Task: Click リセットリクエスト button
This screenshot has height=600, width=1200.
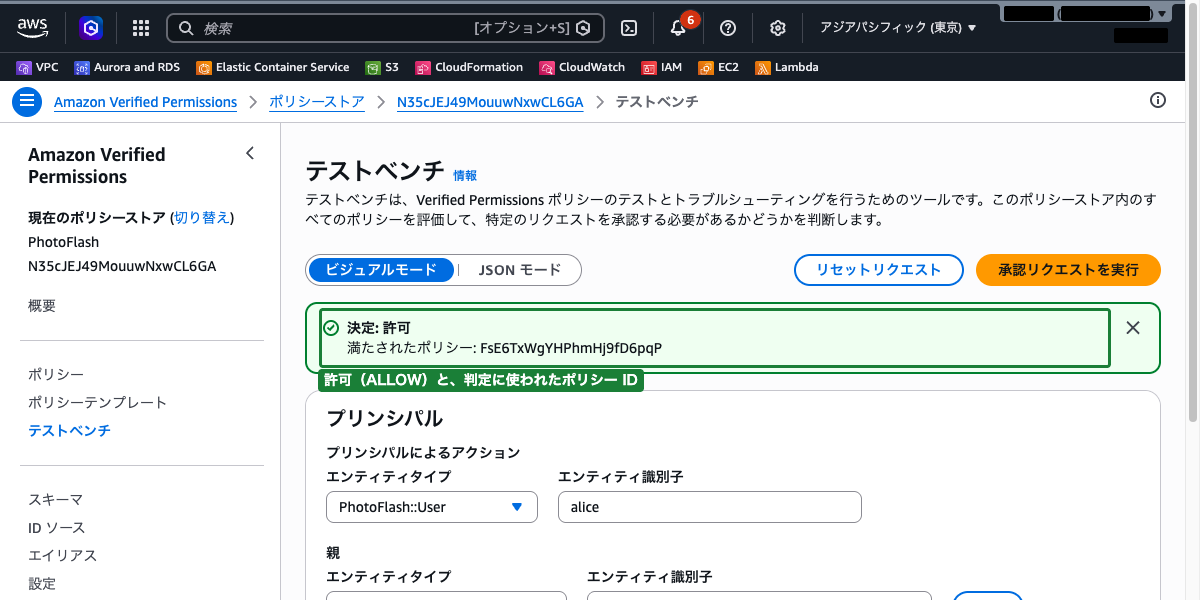Action: pos(879,270)
